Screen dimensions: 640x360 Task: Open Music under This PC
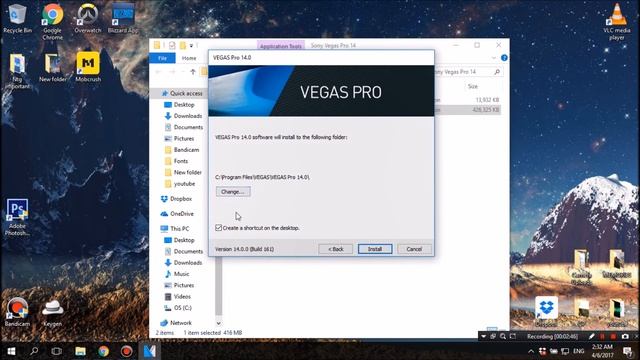coord(177,274)
